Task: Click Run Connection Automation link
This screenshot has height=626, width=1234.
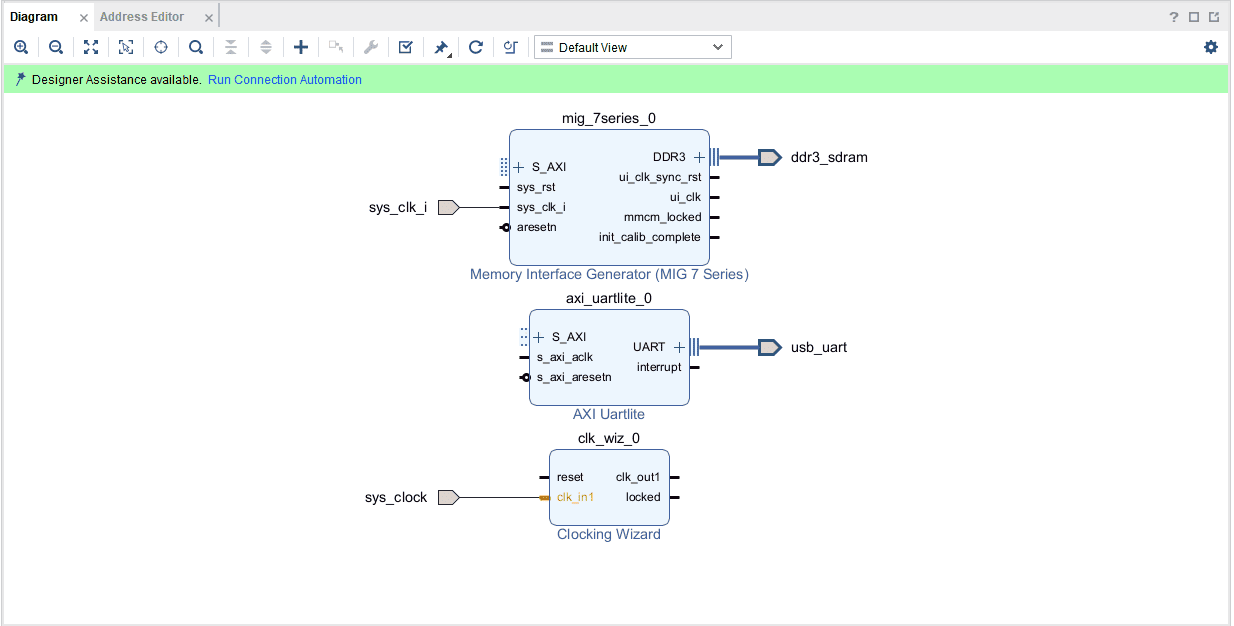Action: click(285, 80)
